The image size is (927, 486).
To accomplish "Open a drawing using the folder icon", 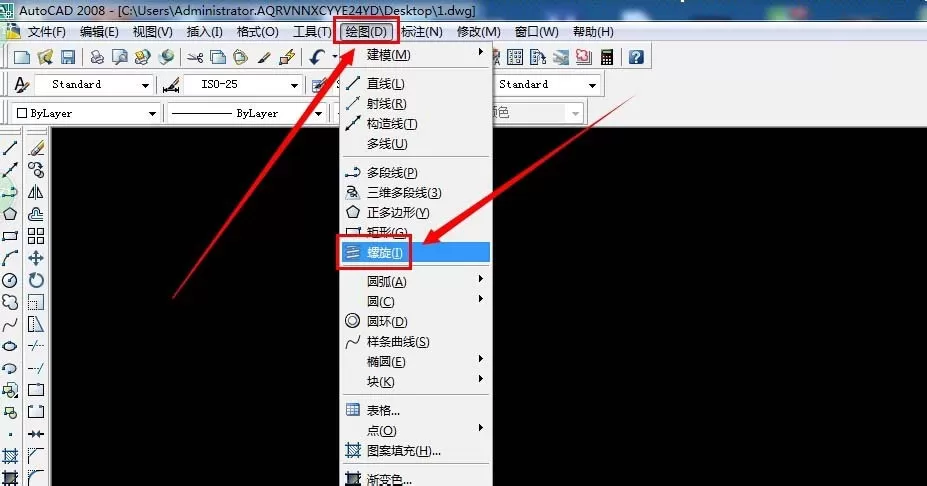I will tap(45, 57).
